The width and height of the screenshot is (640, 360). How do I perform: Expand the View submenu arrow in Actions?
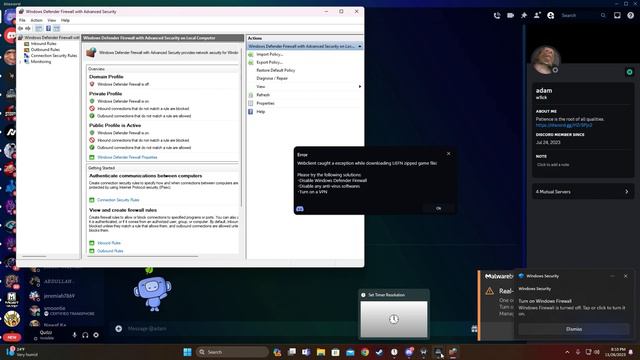(360, 87)
